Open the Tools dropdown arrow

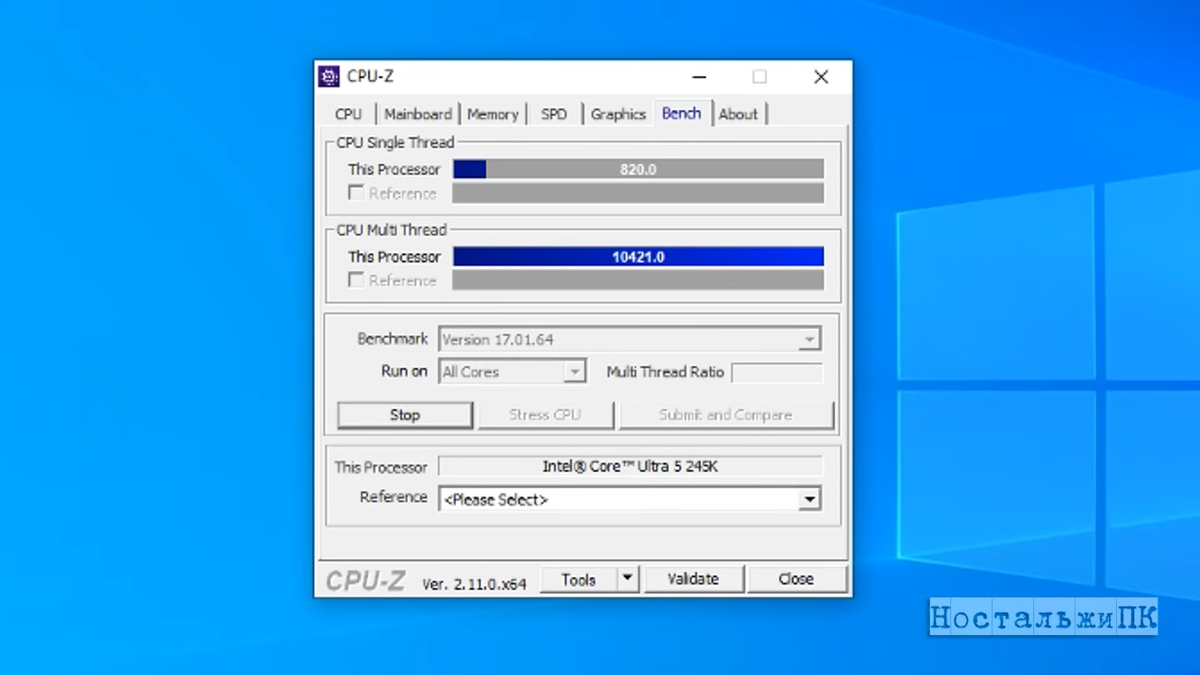[x=627, y=579]
